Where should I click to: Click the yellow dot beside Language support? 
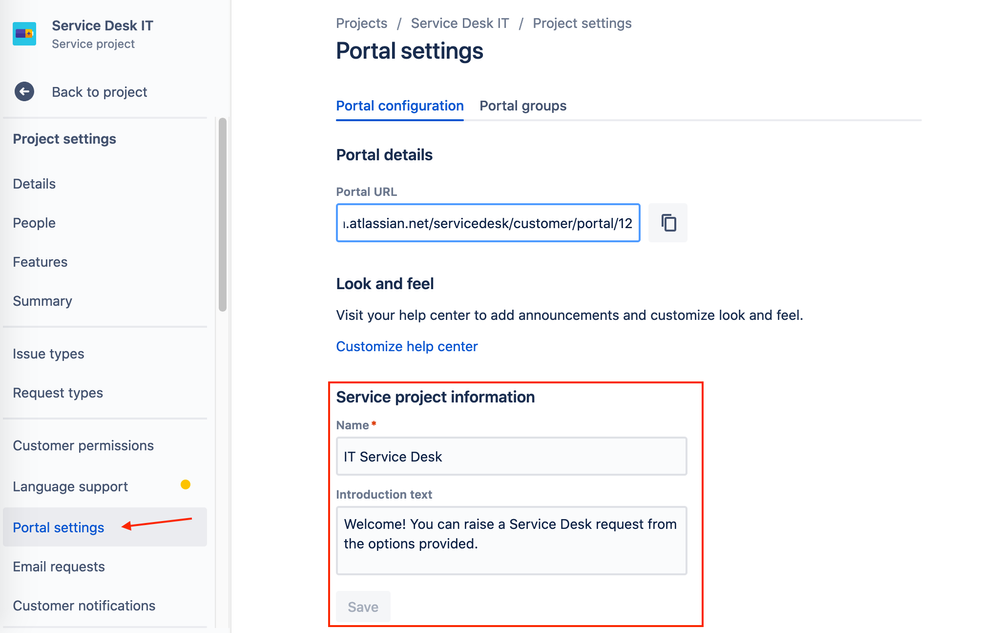(185, 485)
